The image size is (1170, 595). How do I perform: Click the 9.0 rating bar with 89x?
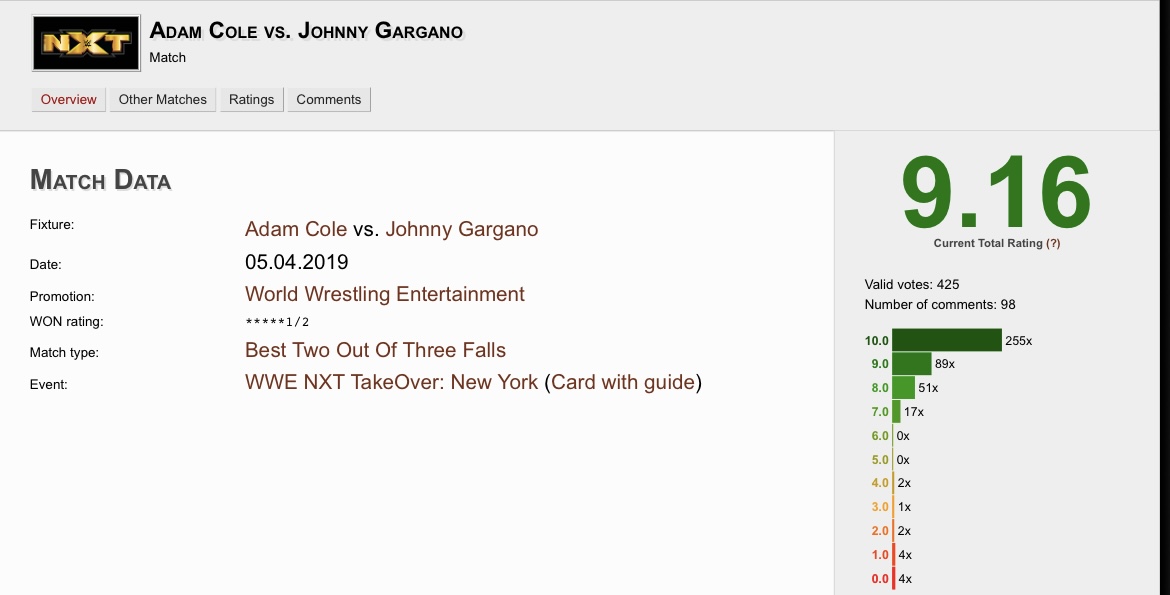coord(912,364)
